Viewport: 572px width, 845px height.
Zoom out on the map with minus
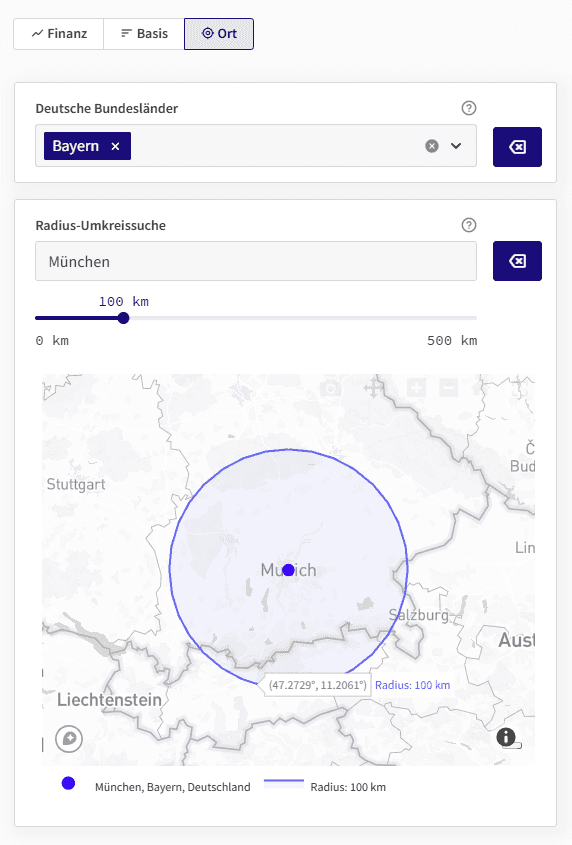(x=449, y=387)
